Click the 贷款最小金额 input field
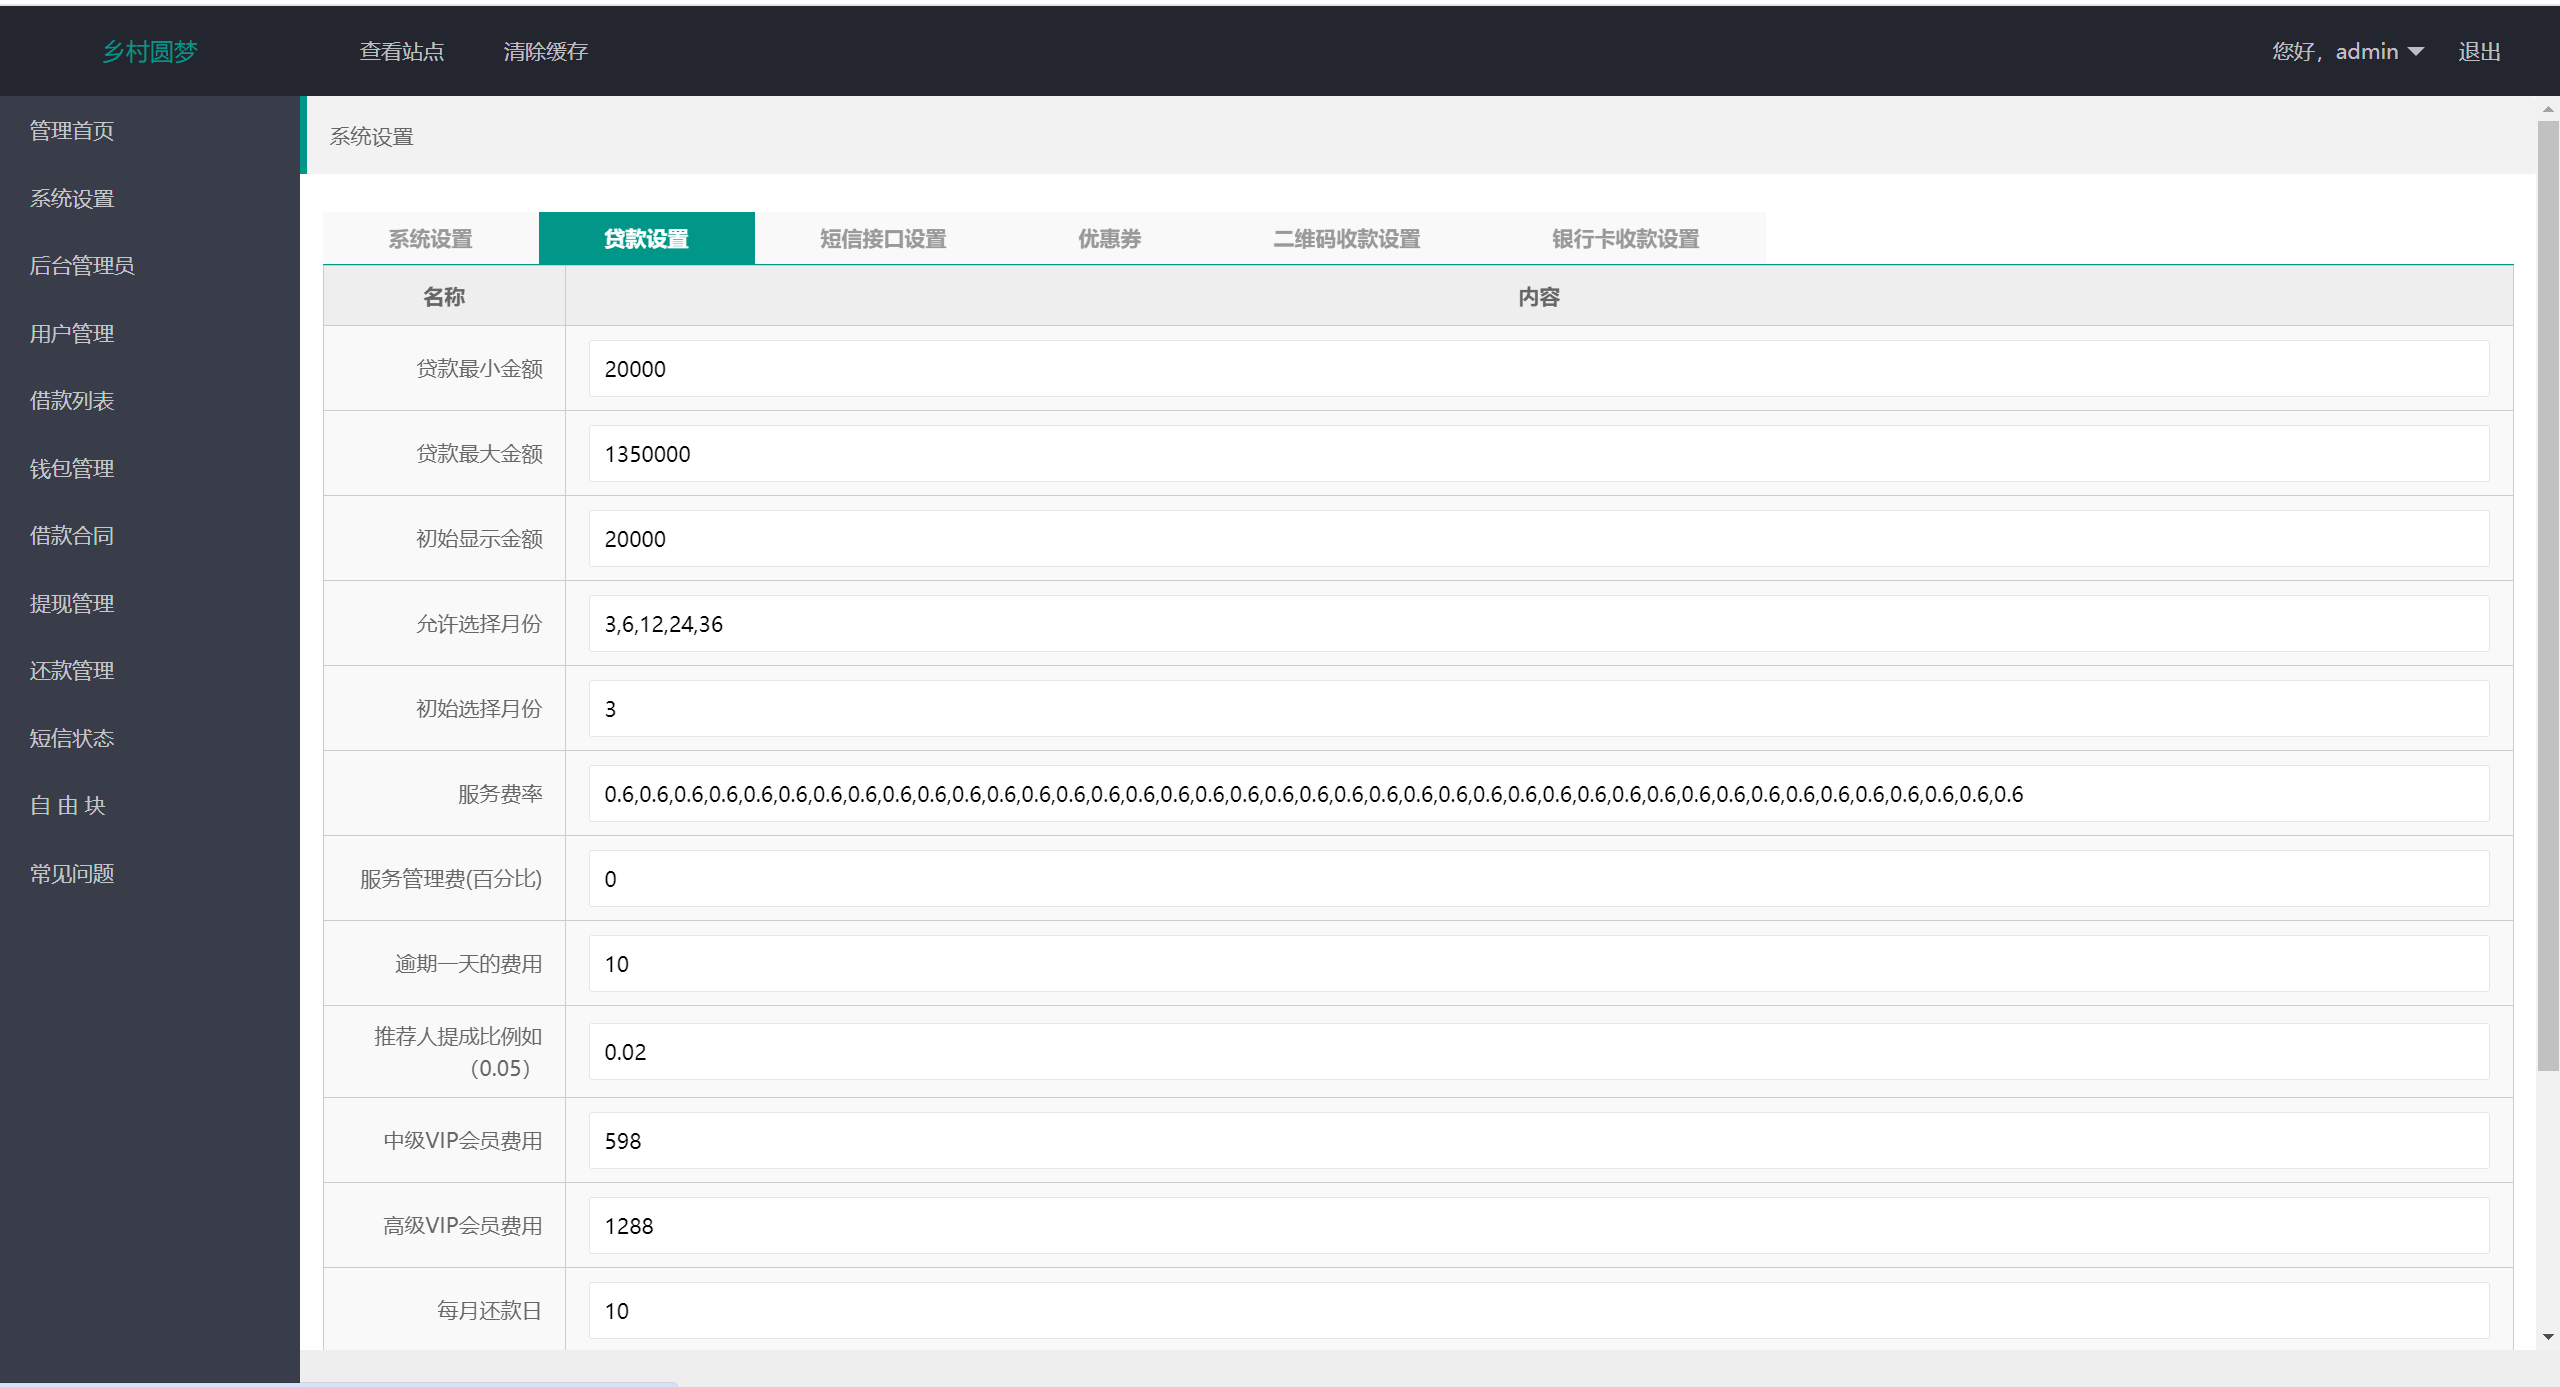The image size is (2560, 1387). click(1537, 367)
